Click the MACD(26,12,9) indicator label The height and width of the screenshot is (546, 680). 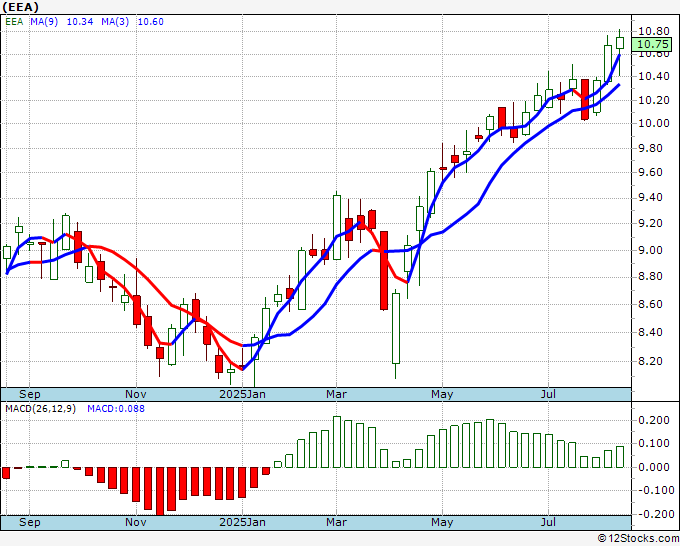tap(40, 409)
